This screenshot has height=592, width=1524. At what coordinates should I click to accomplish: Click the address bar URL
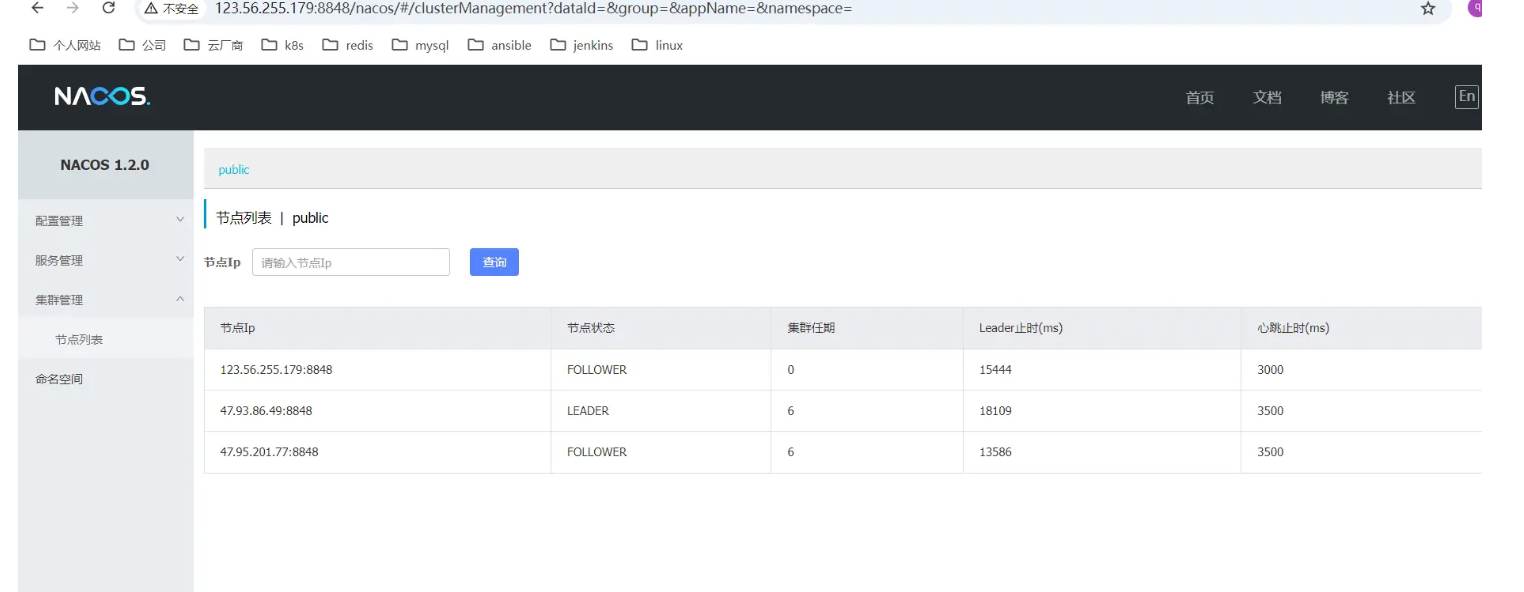click(x=533, y=8)
